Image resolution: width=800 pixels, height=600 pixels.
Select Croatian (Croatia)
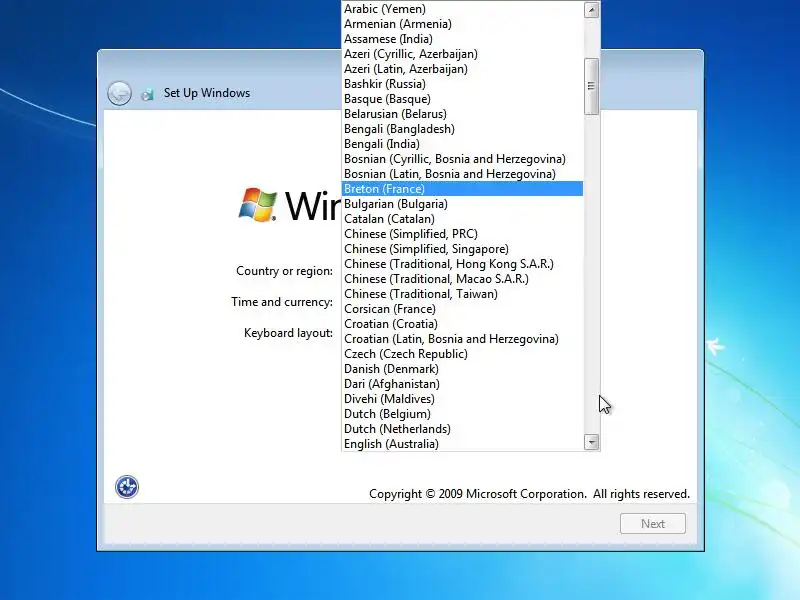(x=462, y=324)
